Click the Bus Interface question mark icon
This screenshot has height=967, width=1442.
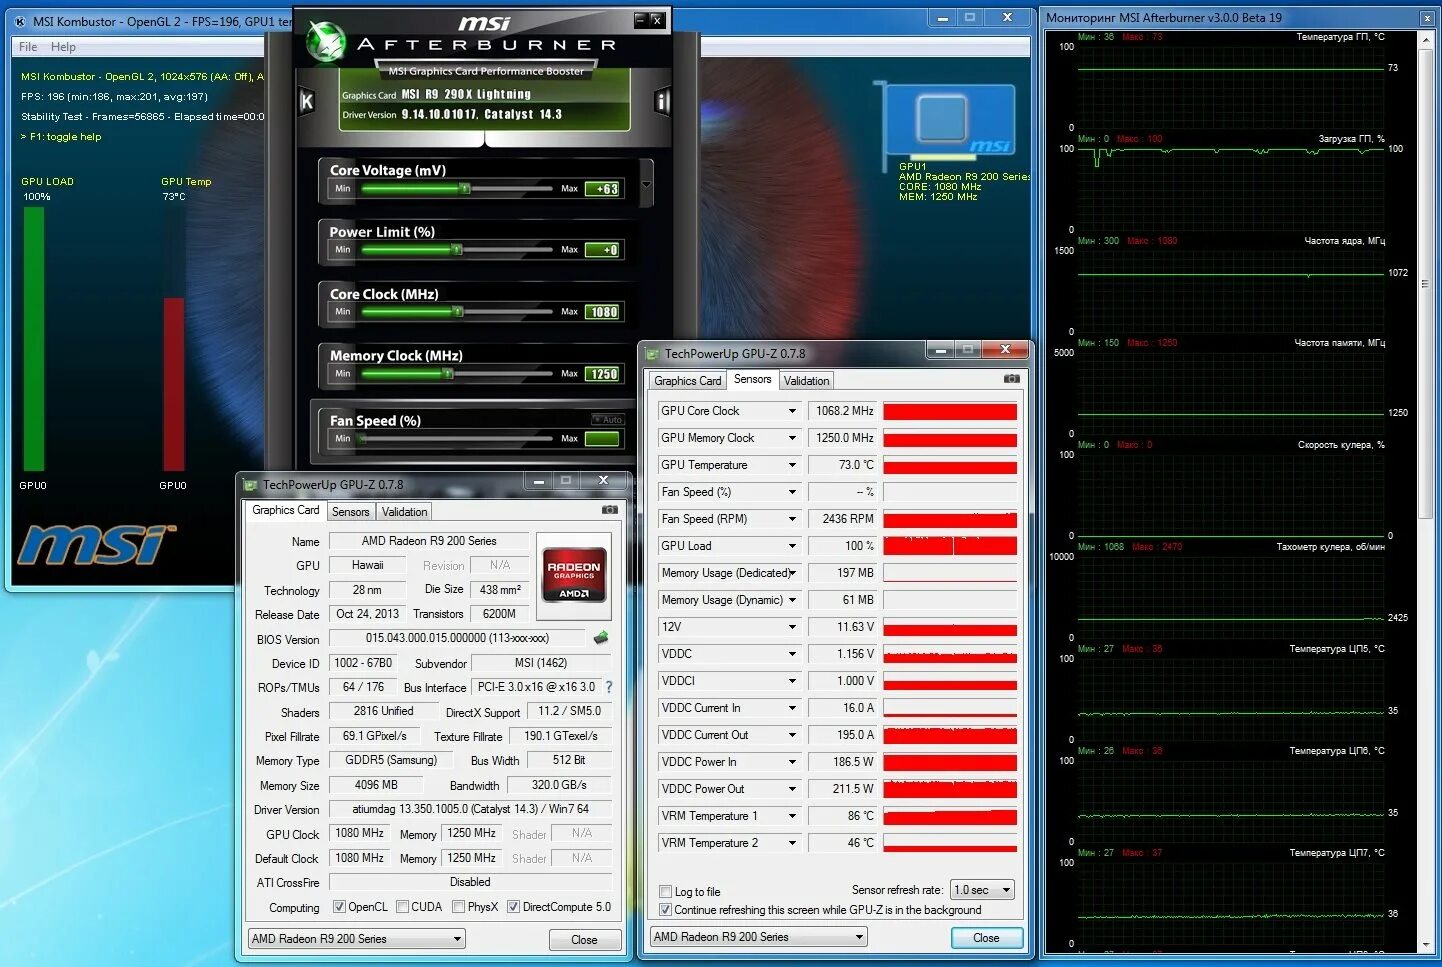tap(609, 687)
